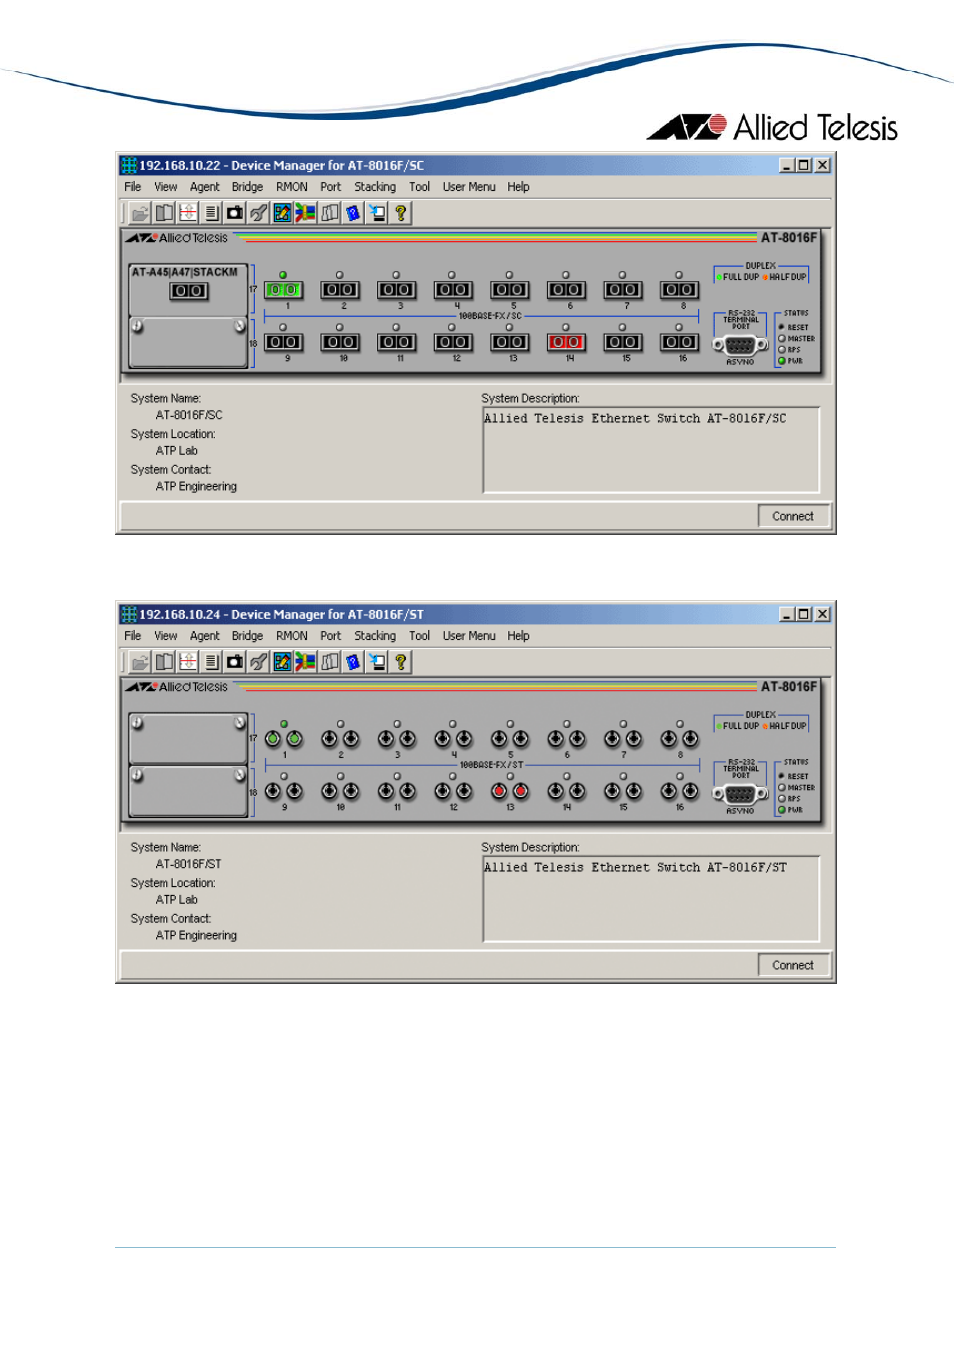Click computer terminal icon in AT-8016F/SC toolbar

[377, 213]
